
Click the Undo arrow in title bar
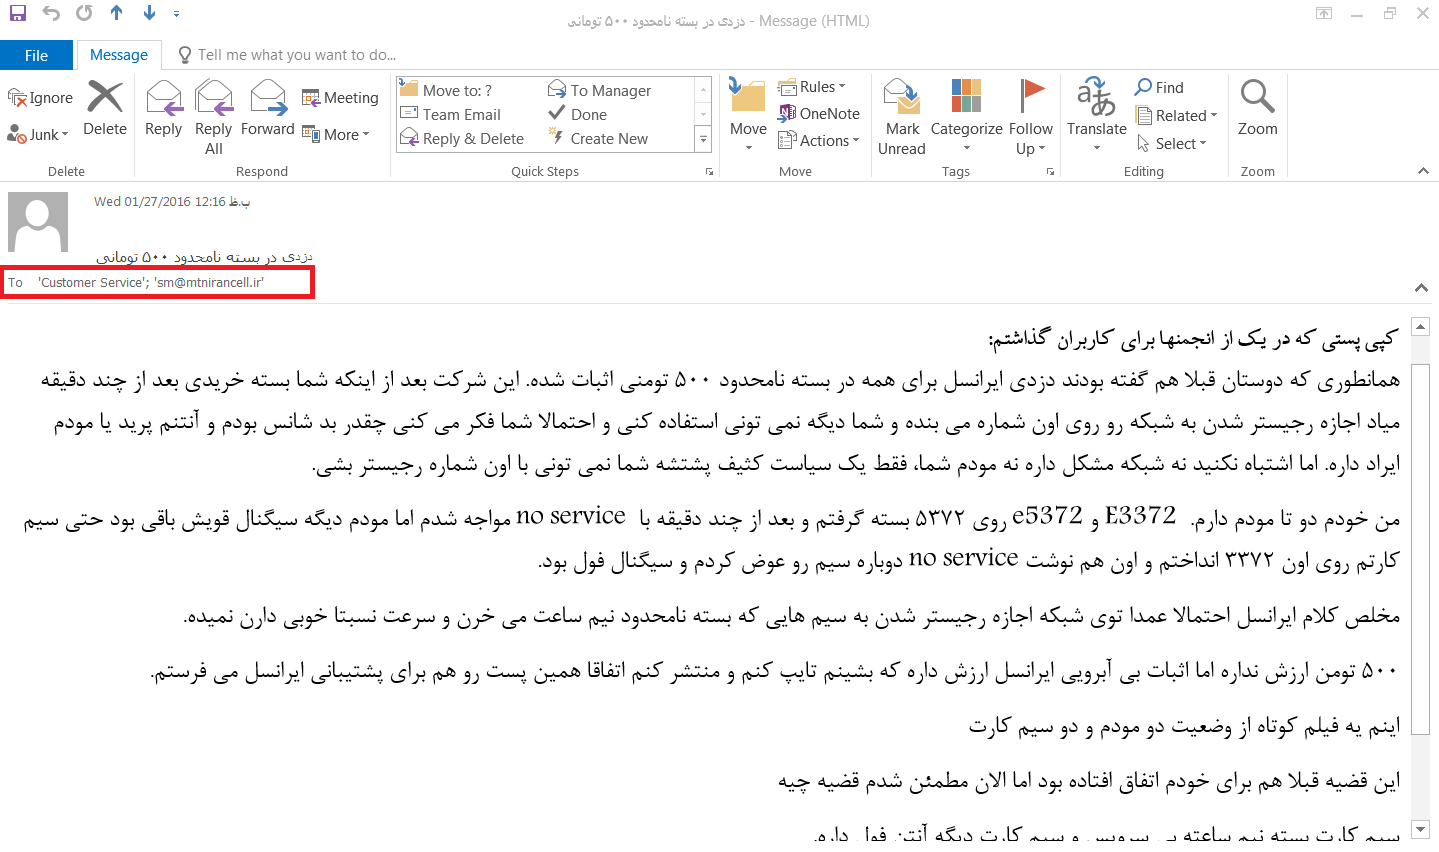coord(51,13)
